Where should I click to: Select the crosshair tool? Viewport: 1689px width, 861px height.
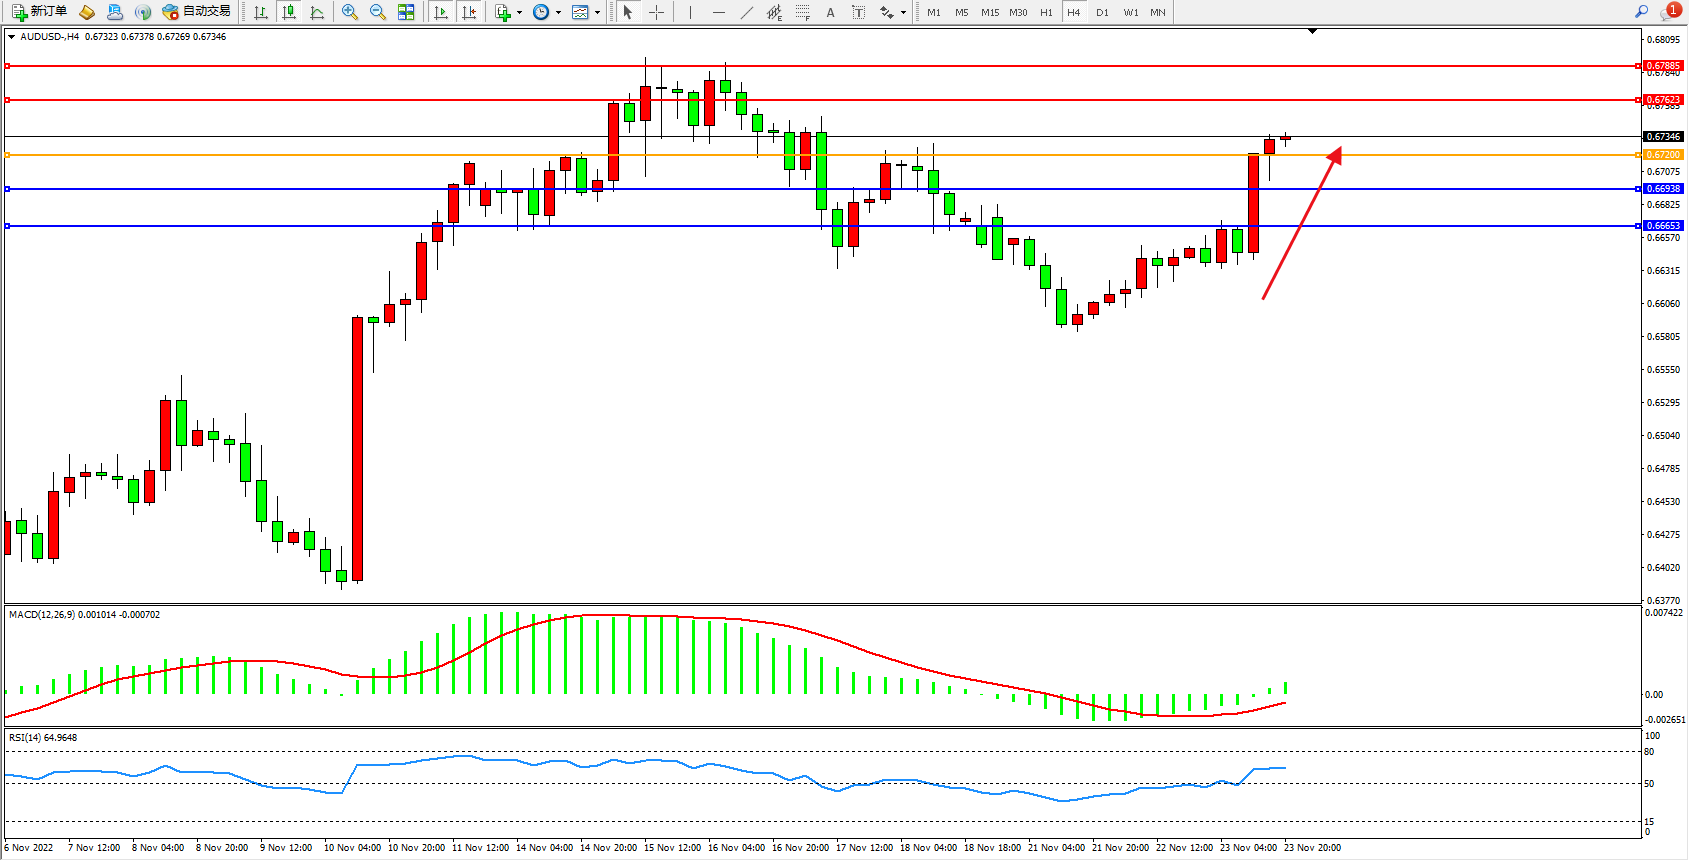(x=656, y=12)
